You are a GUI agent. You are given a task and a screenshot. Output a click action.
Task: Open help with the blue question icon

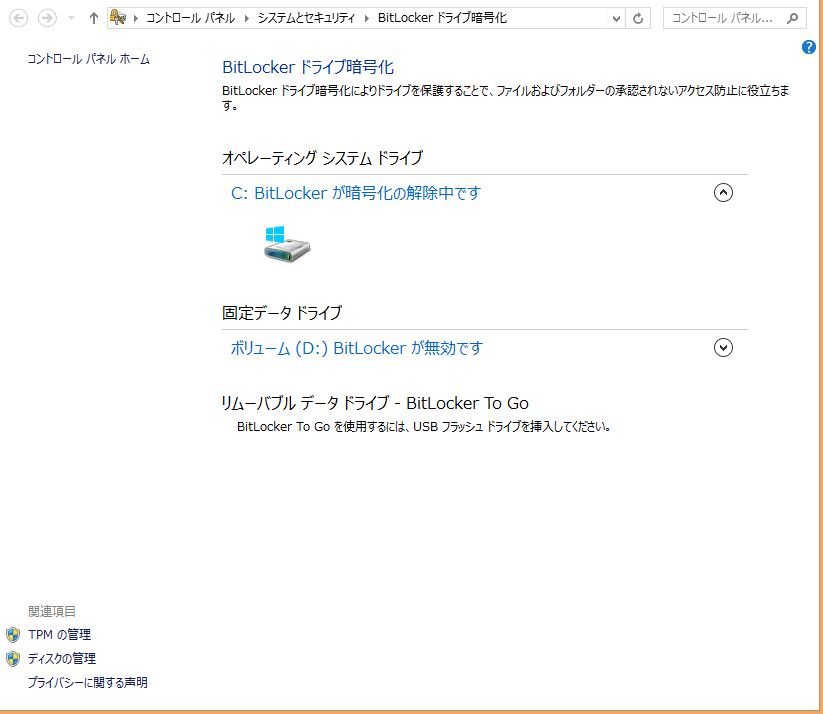(x=809, y=47)
